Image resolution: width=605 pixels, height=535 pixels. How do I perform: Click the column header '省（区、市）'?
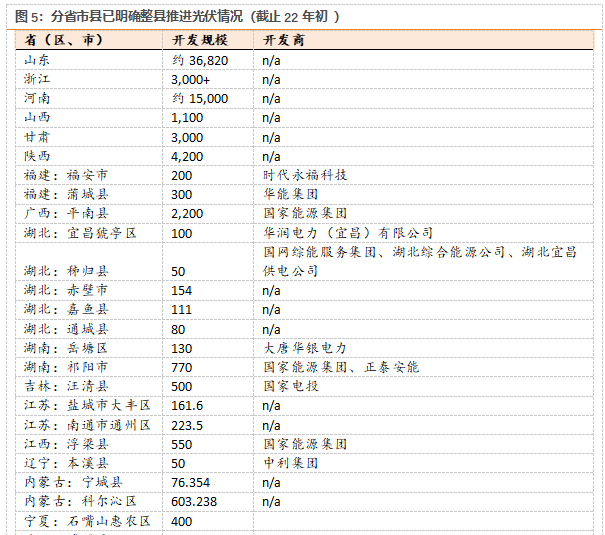(x=64, y=40)
